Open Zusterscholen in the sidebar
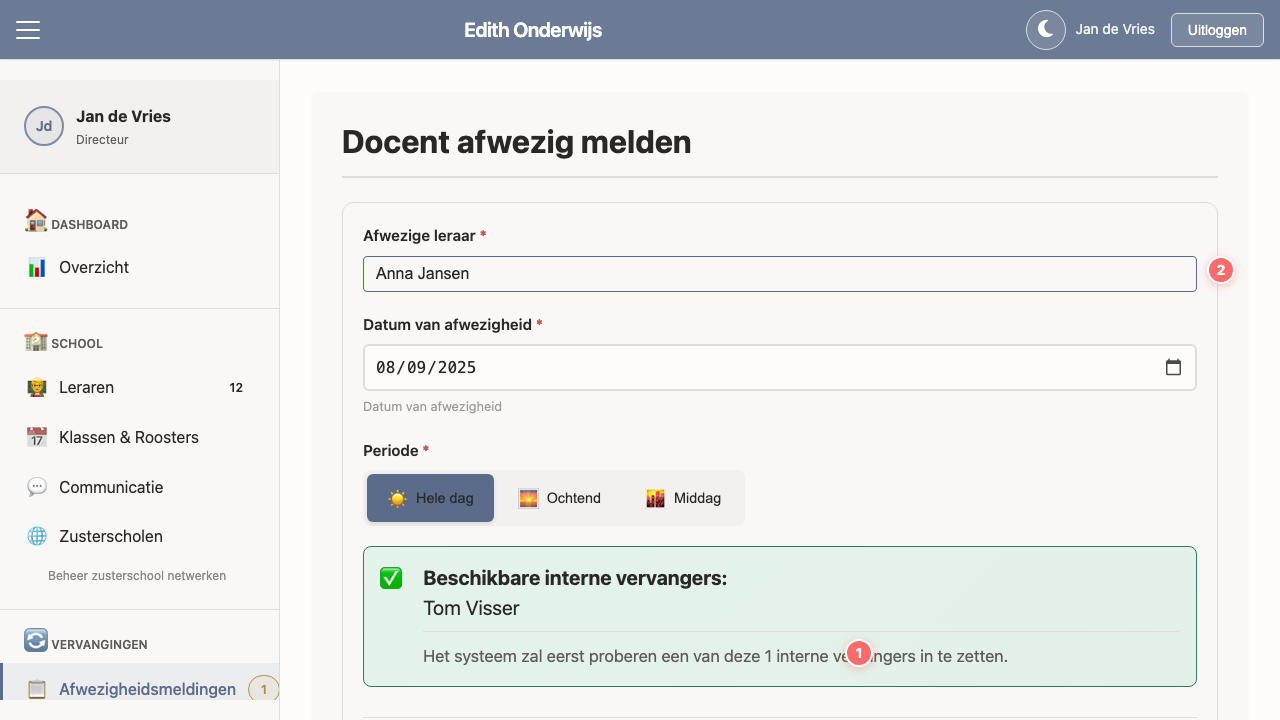Viewport: 1280px width, 720px height. click(x=140, y=536)
